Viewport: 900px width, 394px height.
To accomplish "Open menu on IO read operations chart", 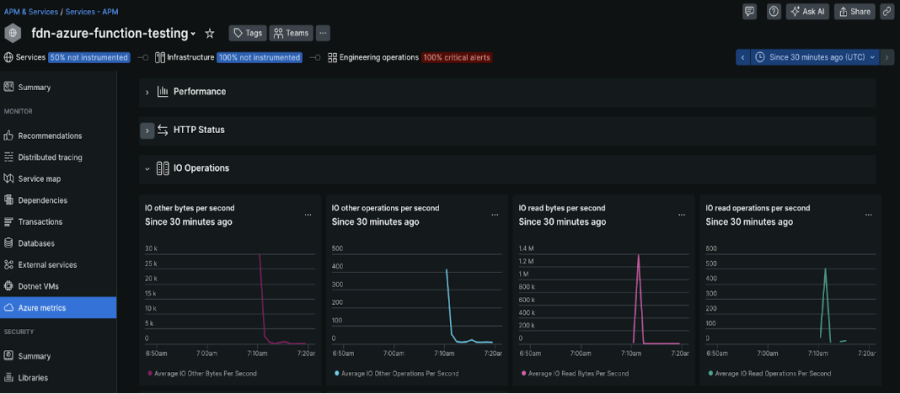I will point(868,215).
